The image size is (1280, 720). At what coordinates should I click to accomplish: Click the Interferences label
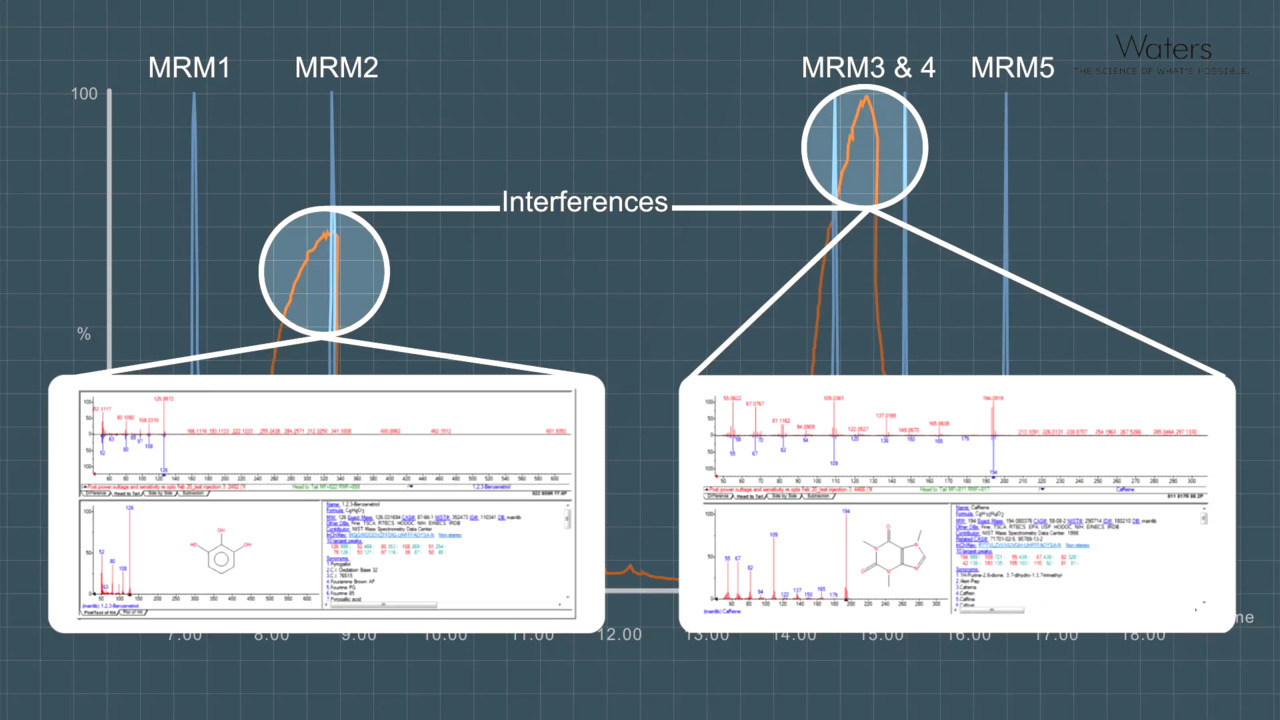[584, 202]
